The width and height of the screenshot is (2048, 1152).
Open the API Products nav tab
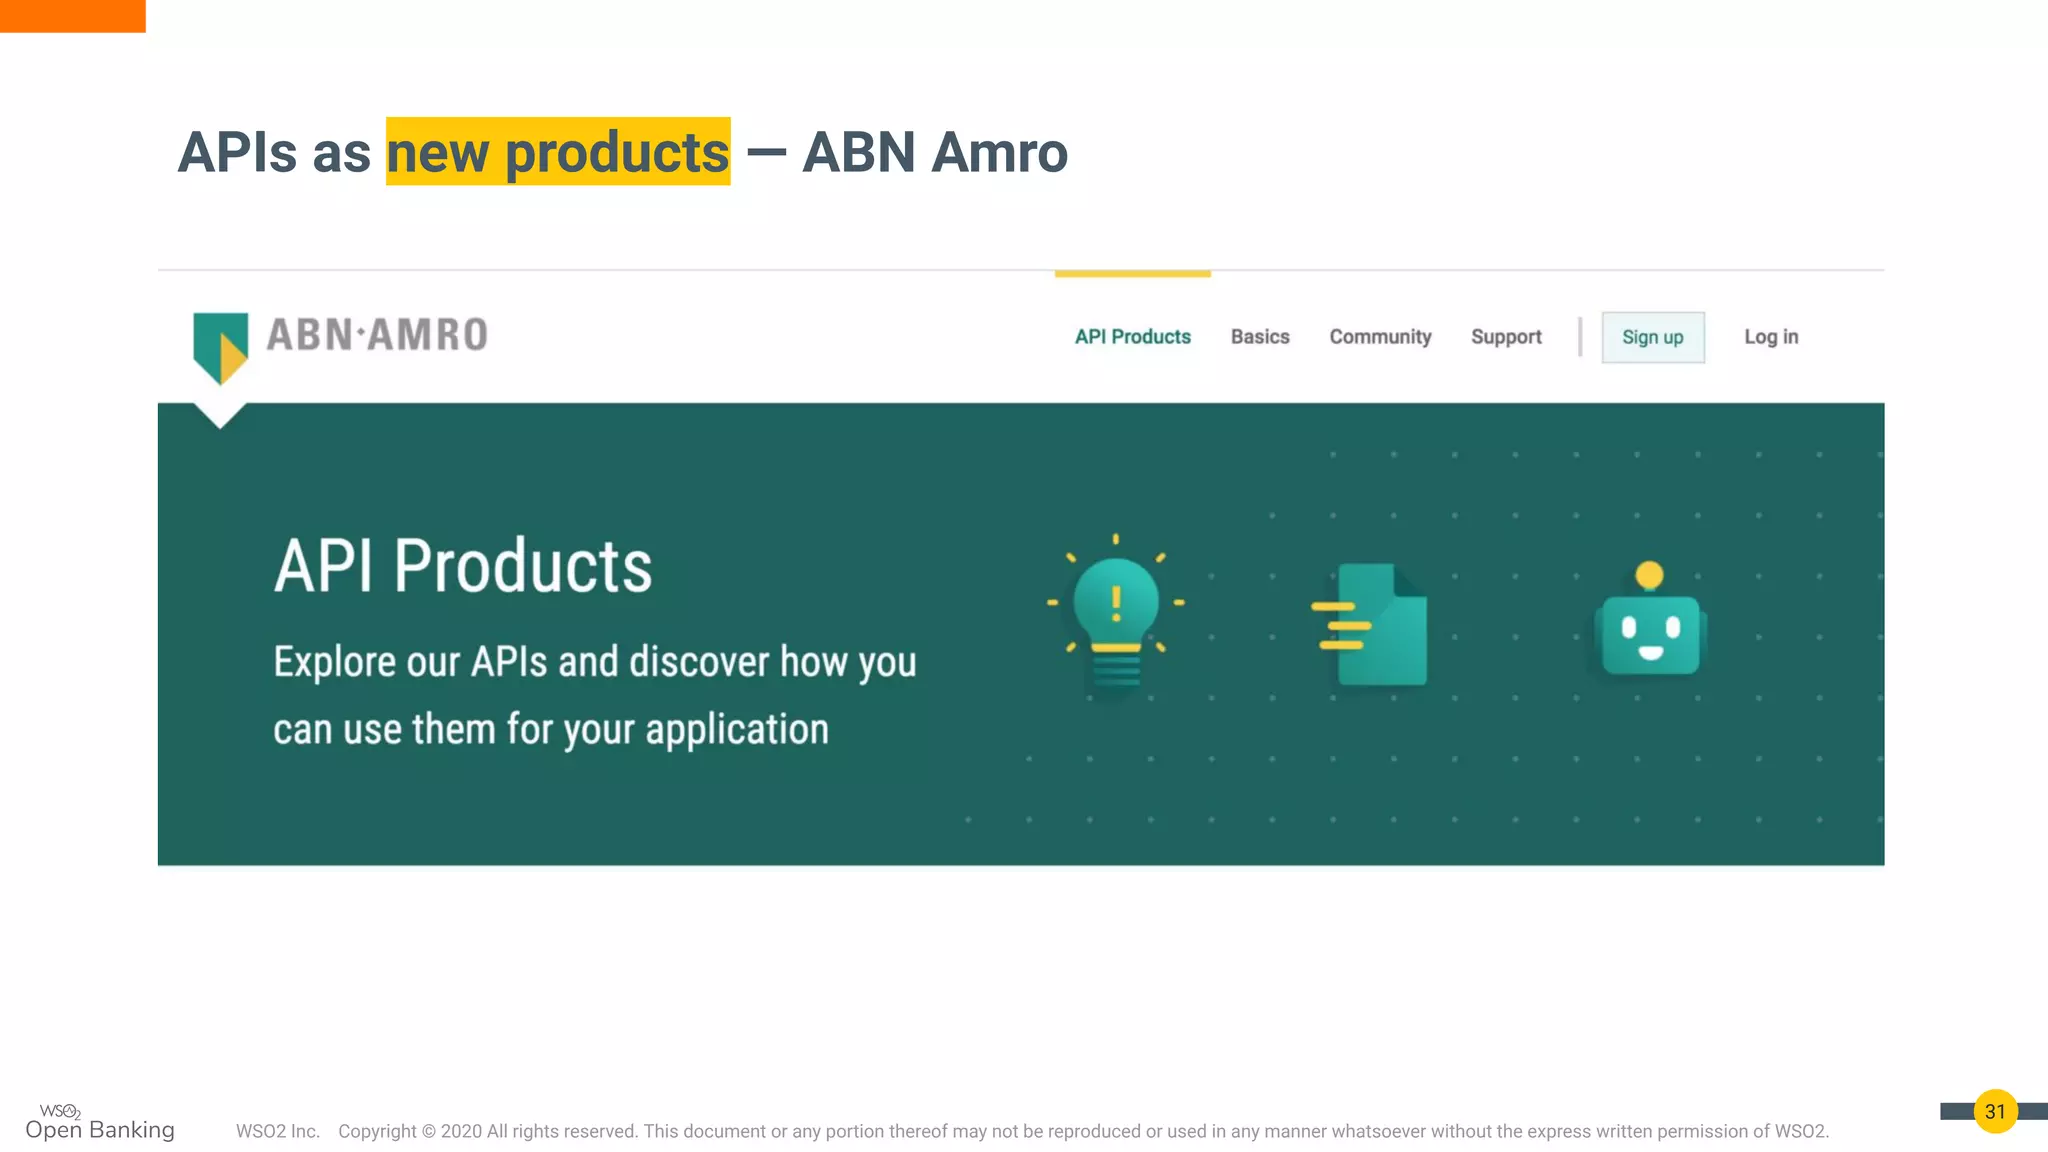click(1132, 337)
